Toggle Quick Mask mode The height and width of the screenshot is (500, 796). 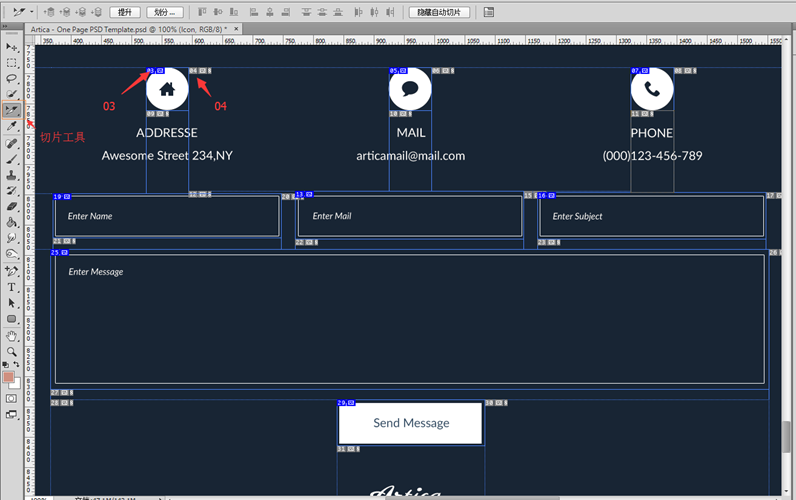point(12,398)
